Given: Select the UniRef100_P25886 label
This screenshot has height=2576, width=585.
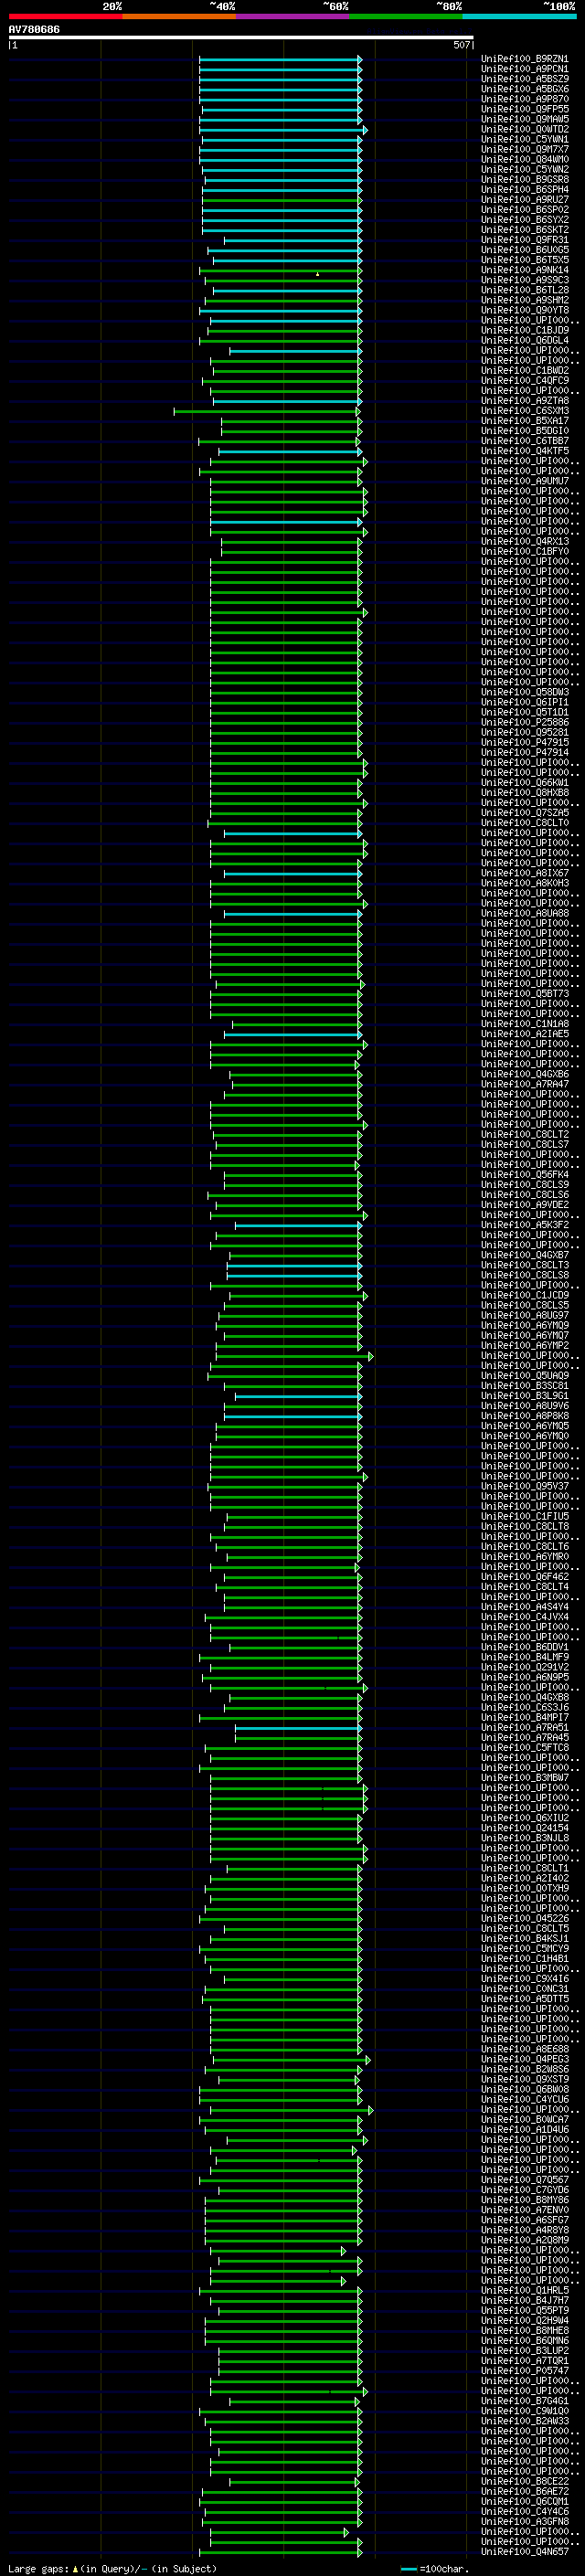Looking at the screenshot, I should click(524, 722).
